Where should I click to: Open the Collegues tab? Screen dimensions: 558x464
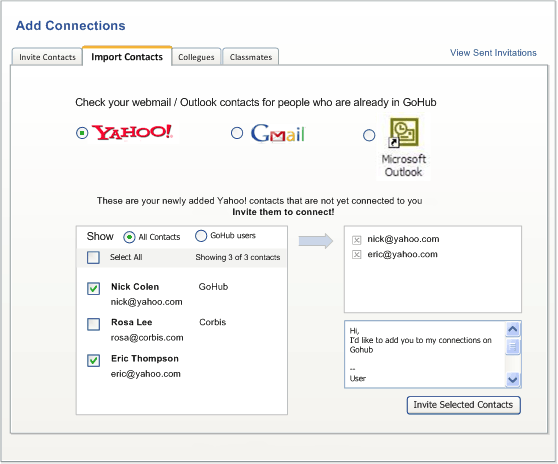pyautogui.click(x=196, y=57)
